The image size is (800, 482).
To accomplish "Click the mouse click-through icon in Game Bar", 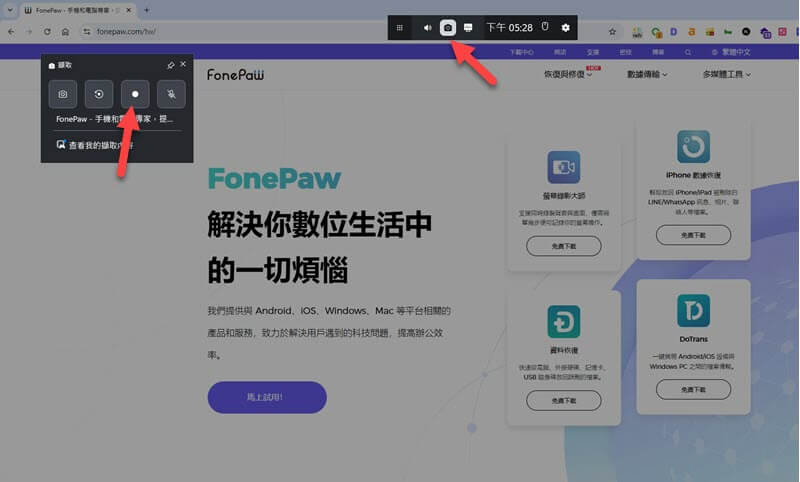I will tap(545, 27).
